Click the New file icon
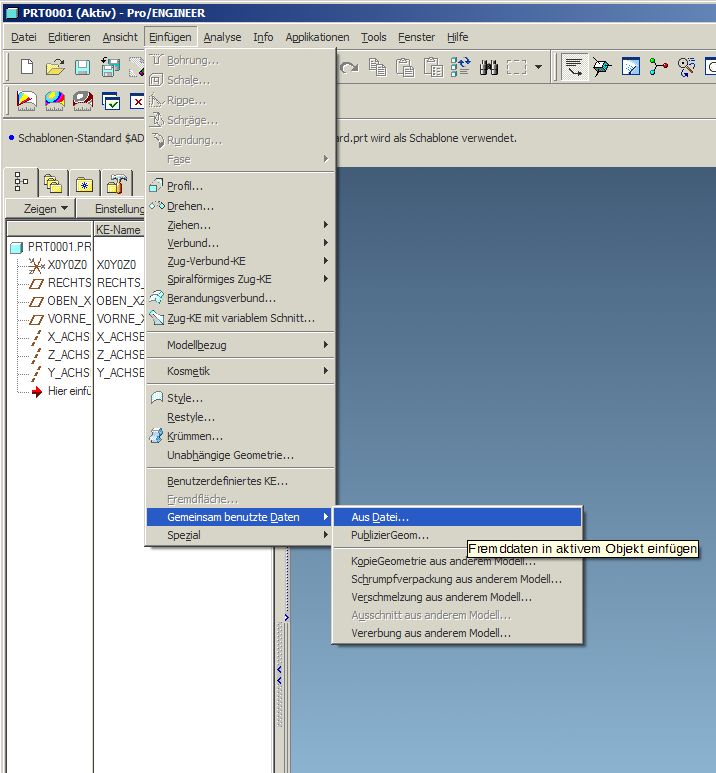716x773 pixels. 27,67
